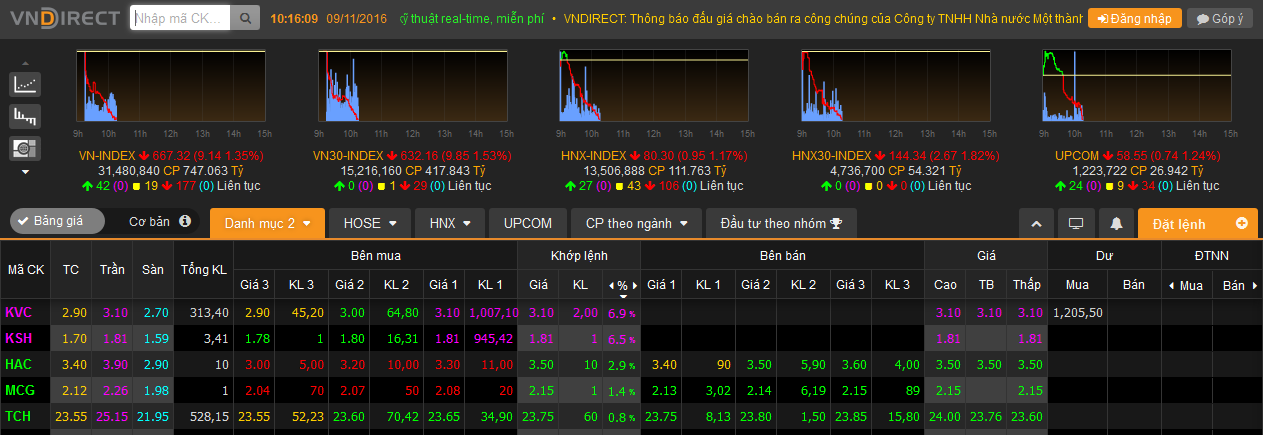Click the Sàn column header

click(x=153, y=270)
